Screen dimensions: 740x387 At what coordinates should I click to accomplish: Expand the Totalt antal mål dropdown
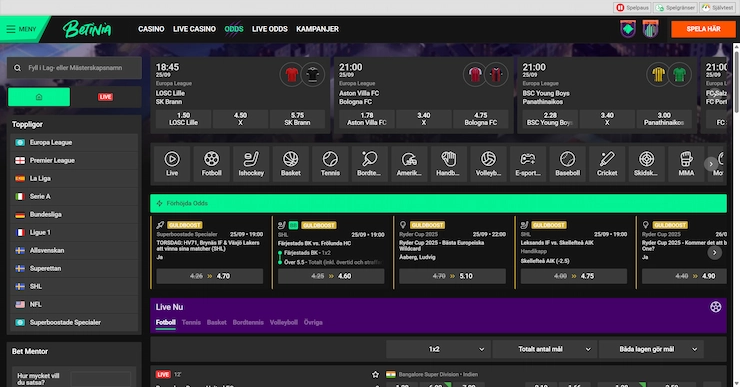(545, 349)
